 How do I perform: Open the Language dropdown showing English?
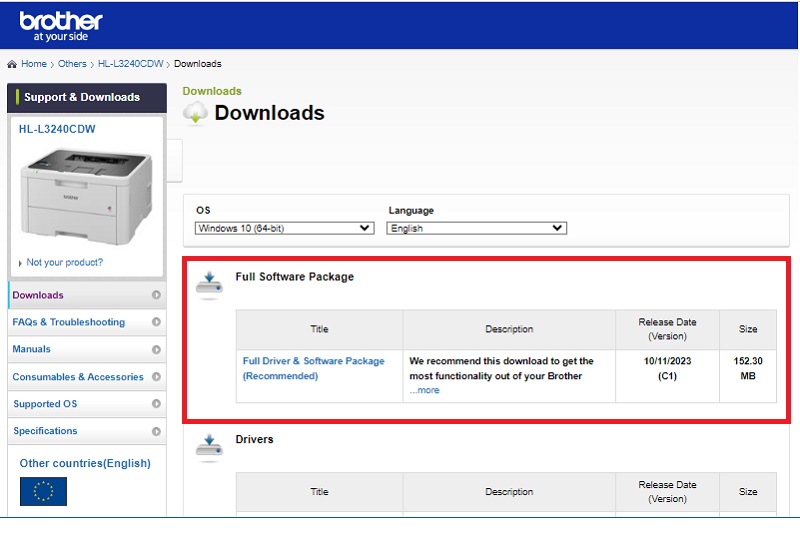point(476,228)
